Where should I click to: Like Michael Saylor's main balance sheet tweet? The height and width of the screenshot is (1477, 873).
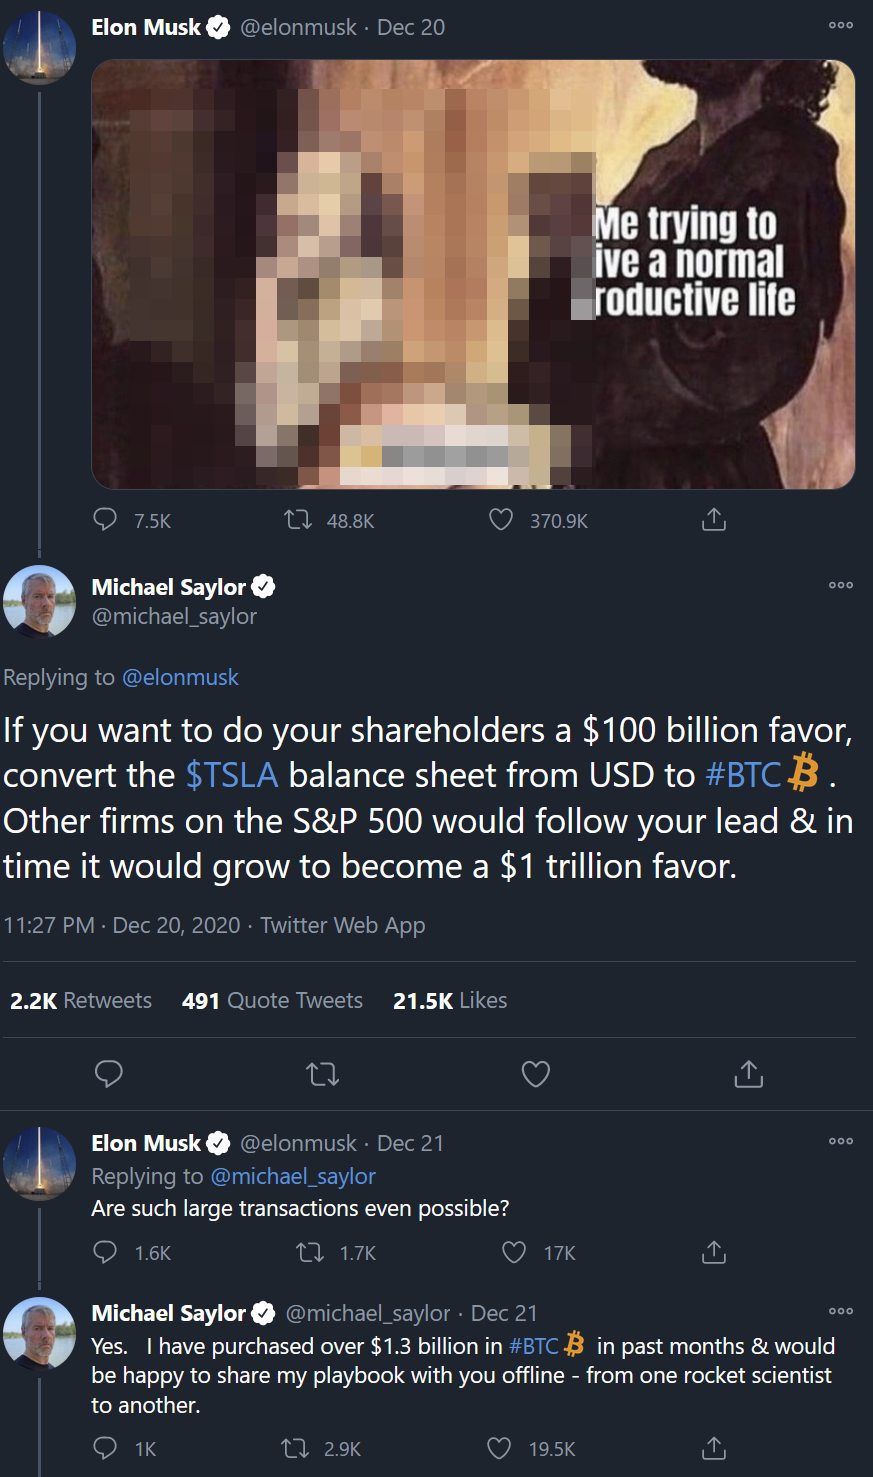click(536, 1074)
